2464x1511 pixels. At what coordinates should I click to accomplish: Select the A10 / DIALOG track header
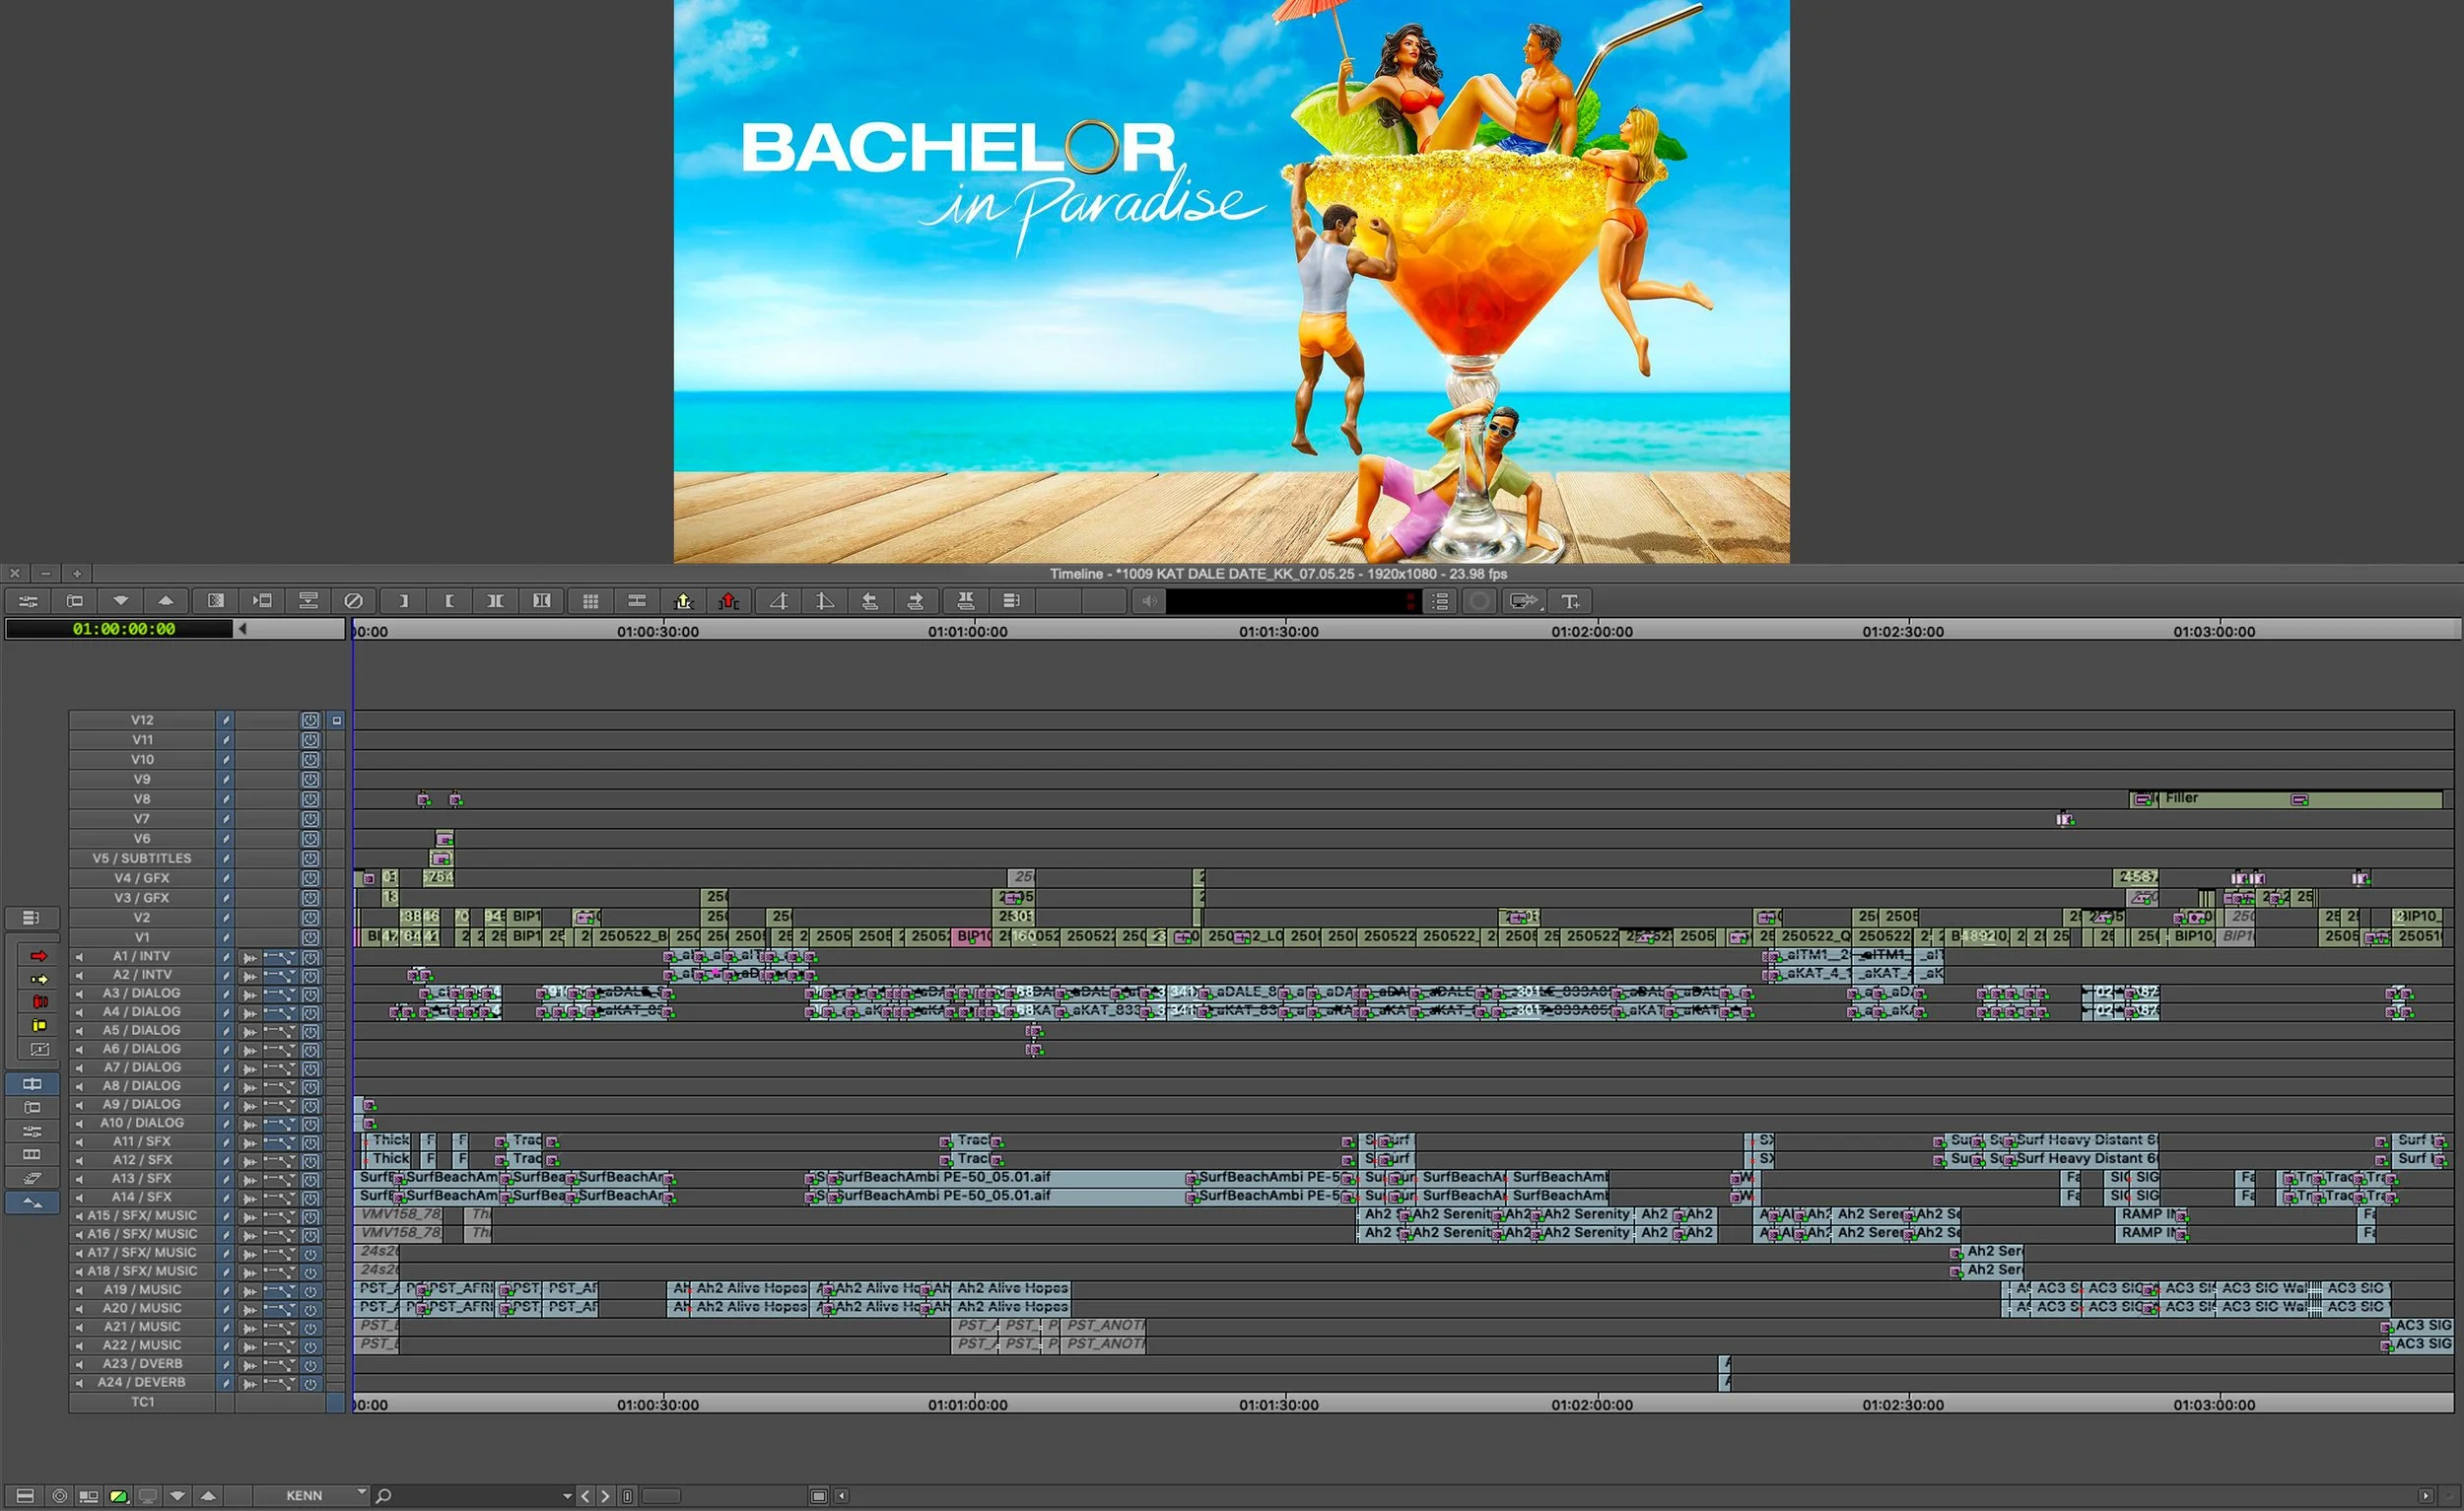pyautogui.click(x=142, y=1123)
